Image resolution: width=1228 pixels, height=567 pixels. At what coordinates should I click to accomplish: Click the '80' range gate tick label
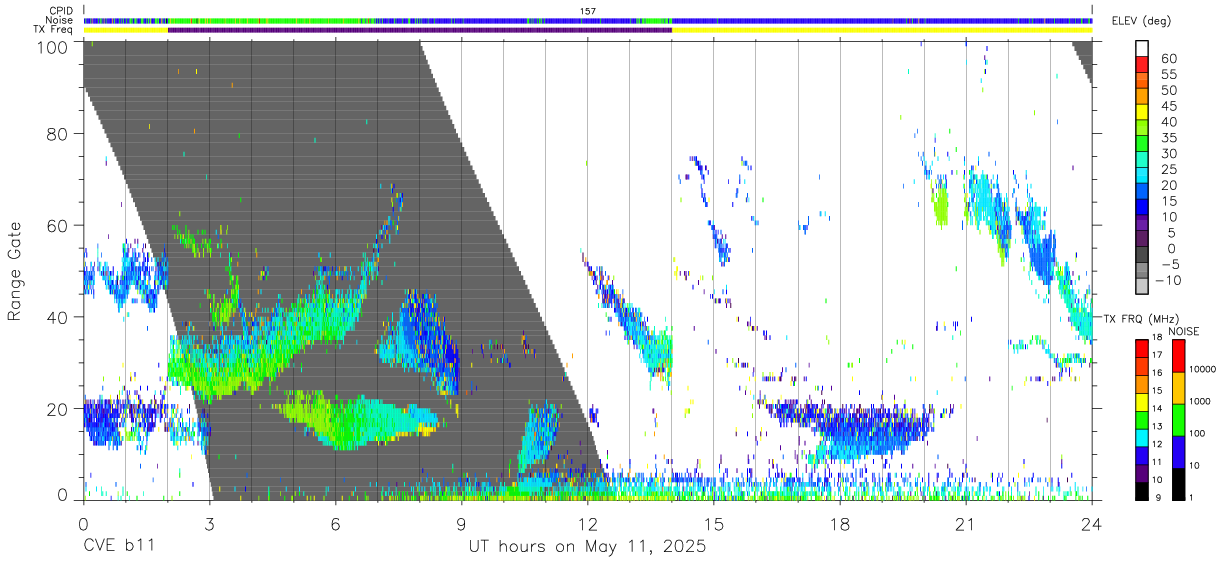click(58, 133)
